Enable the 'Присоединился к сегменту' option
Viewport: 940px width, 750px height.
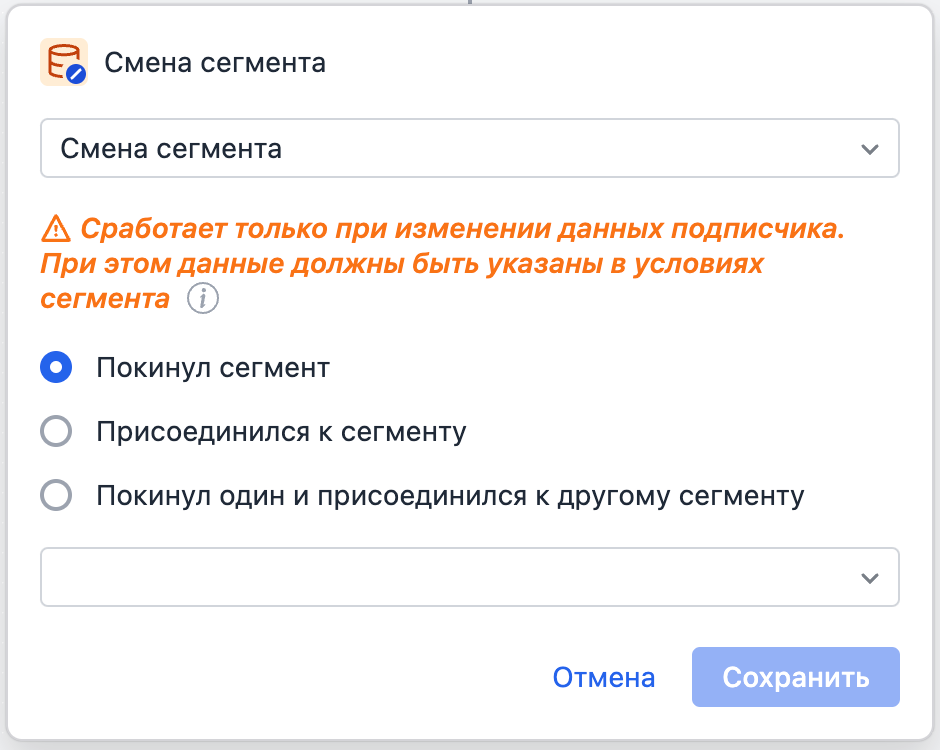click(x=56, y=431)
